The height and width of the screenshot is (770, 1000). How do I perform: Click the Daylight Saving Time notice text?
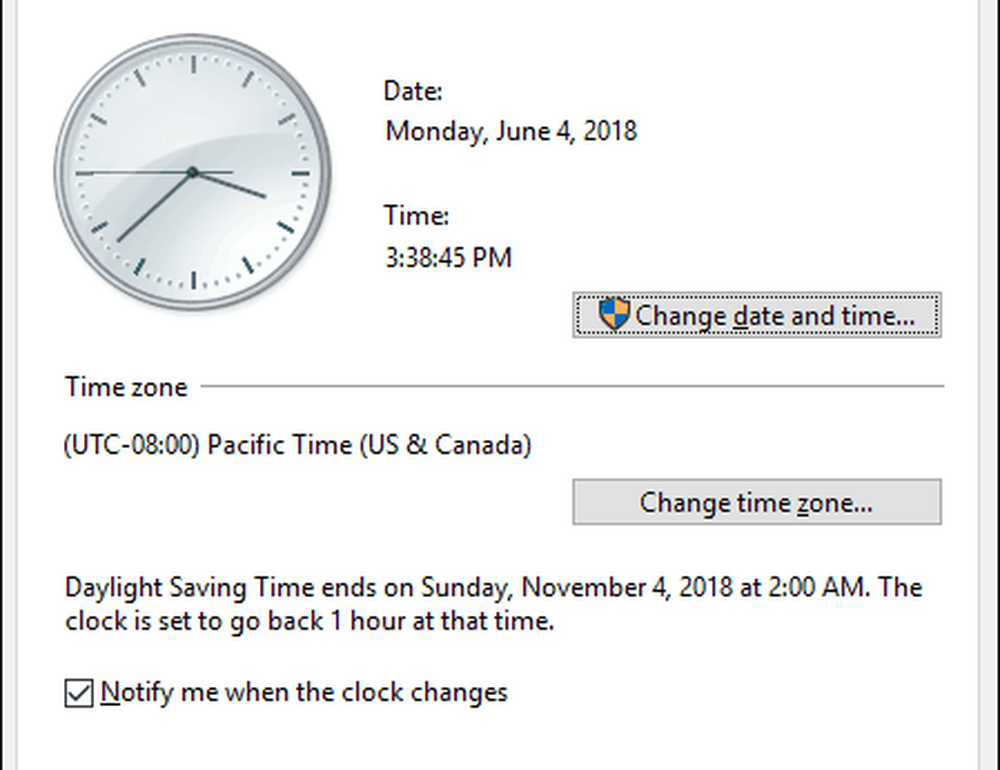tap(493, 604)
